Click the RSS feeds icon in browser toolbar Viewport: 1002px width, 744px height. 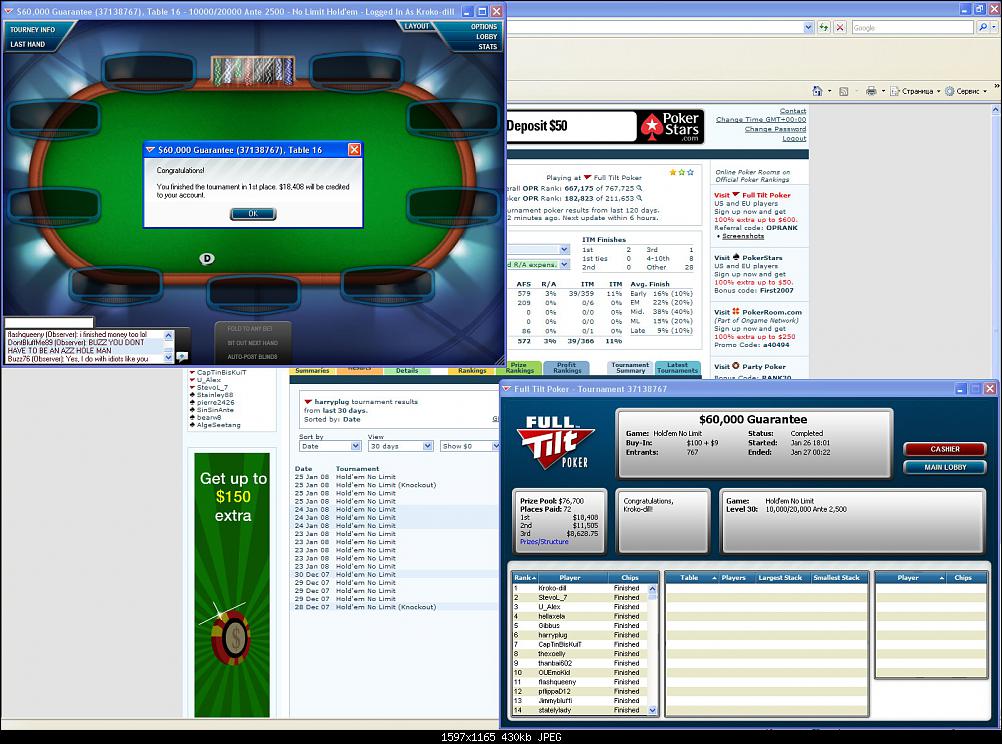coord(844,91)
